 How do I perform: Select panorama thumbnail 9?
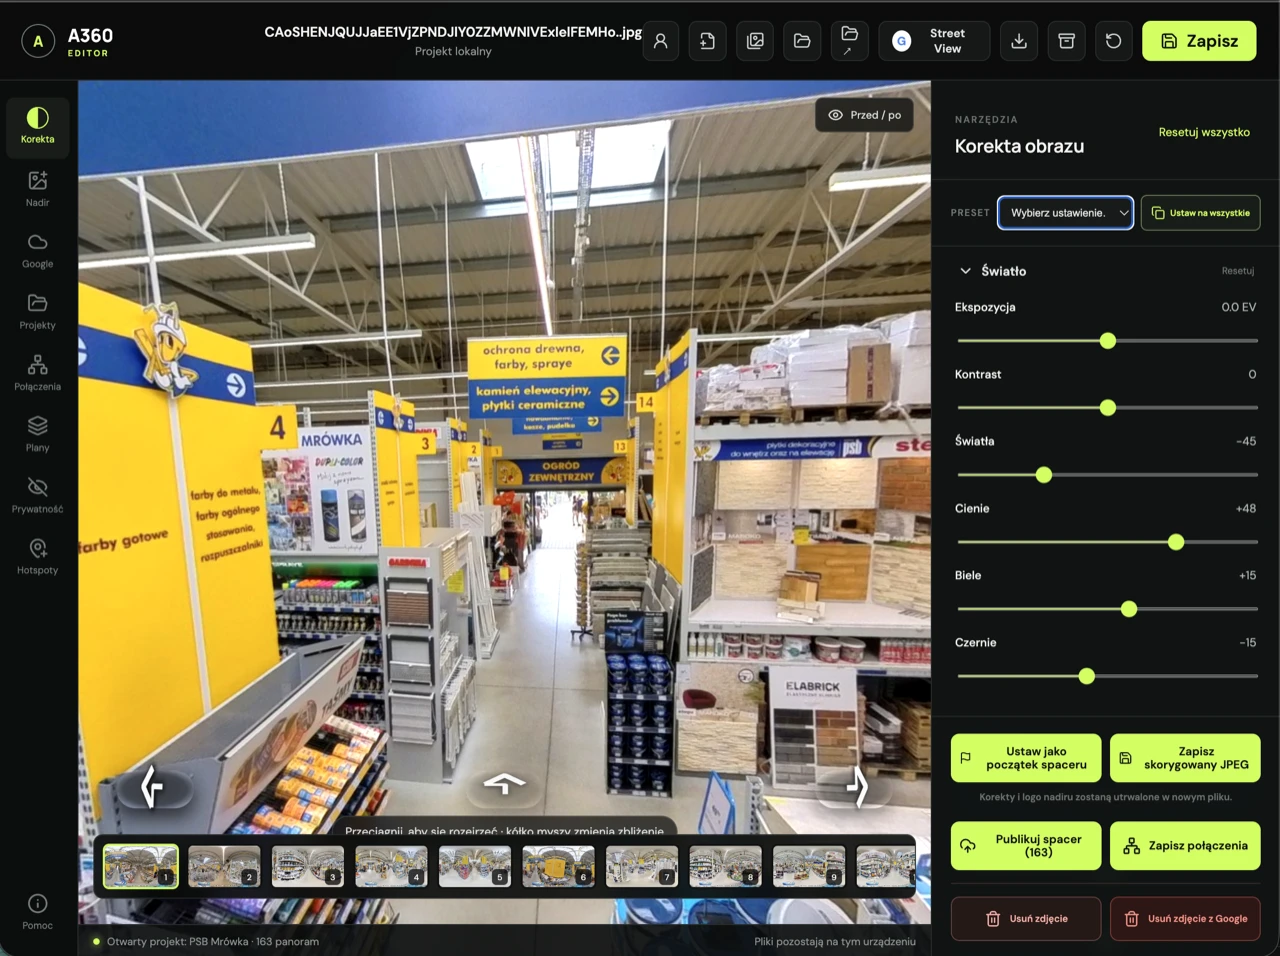(x=809, y=866)
